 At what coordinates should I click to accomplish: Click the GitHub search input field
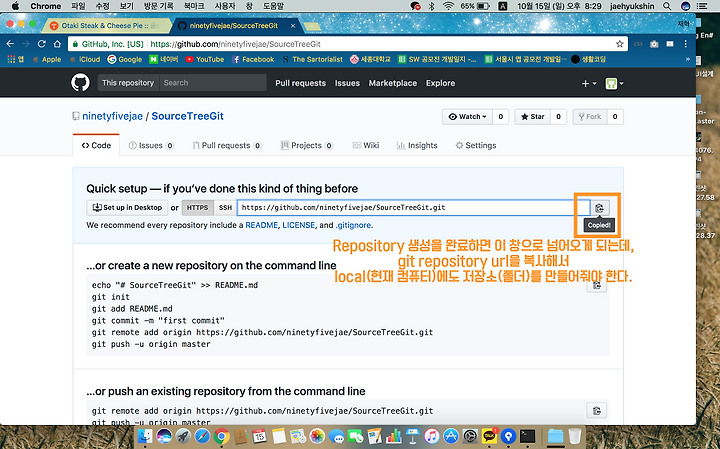pos(213,83)
